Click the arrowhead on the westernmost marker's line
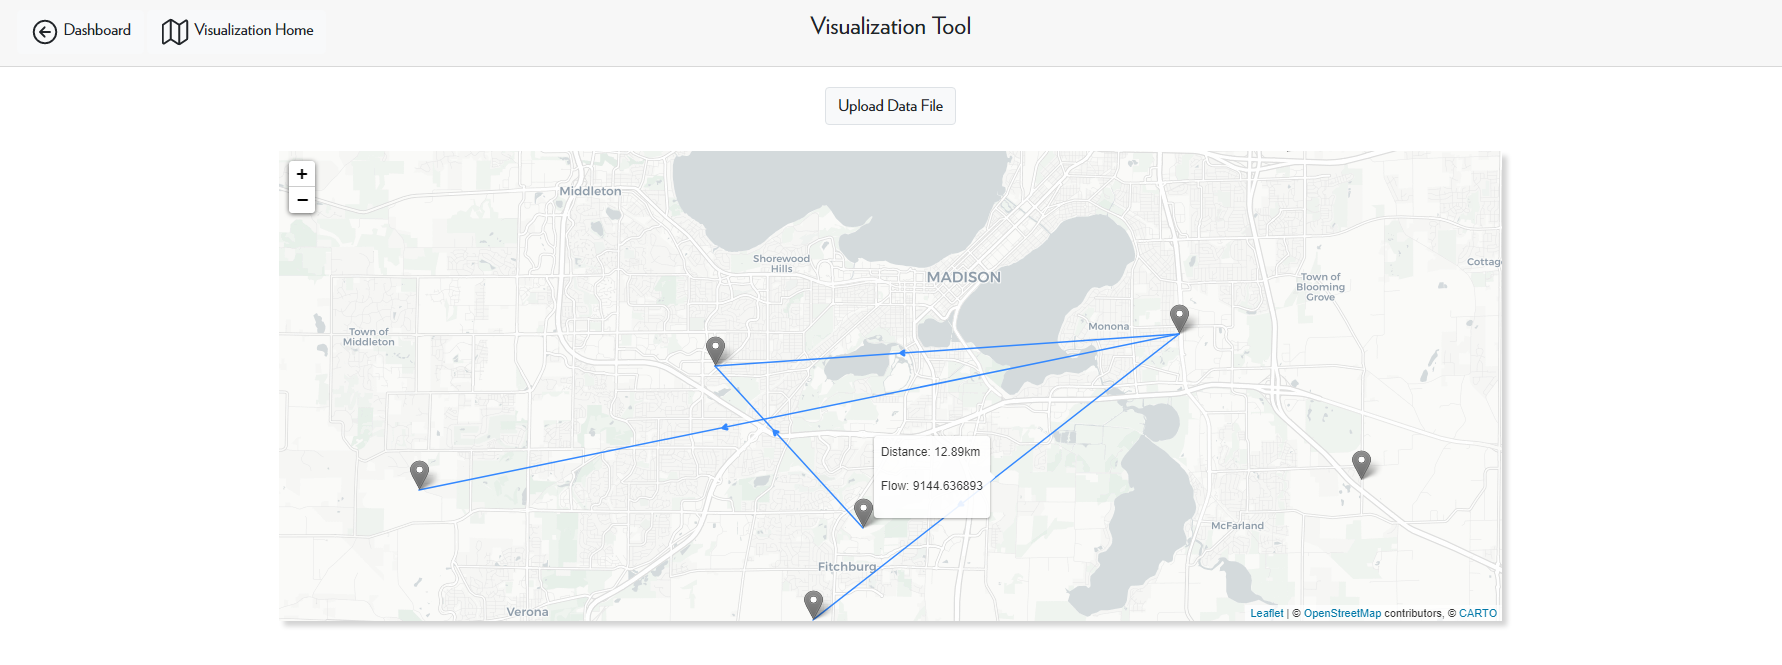Viewport: 1782px width, 665px height. (725, 427)
